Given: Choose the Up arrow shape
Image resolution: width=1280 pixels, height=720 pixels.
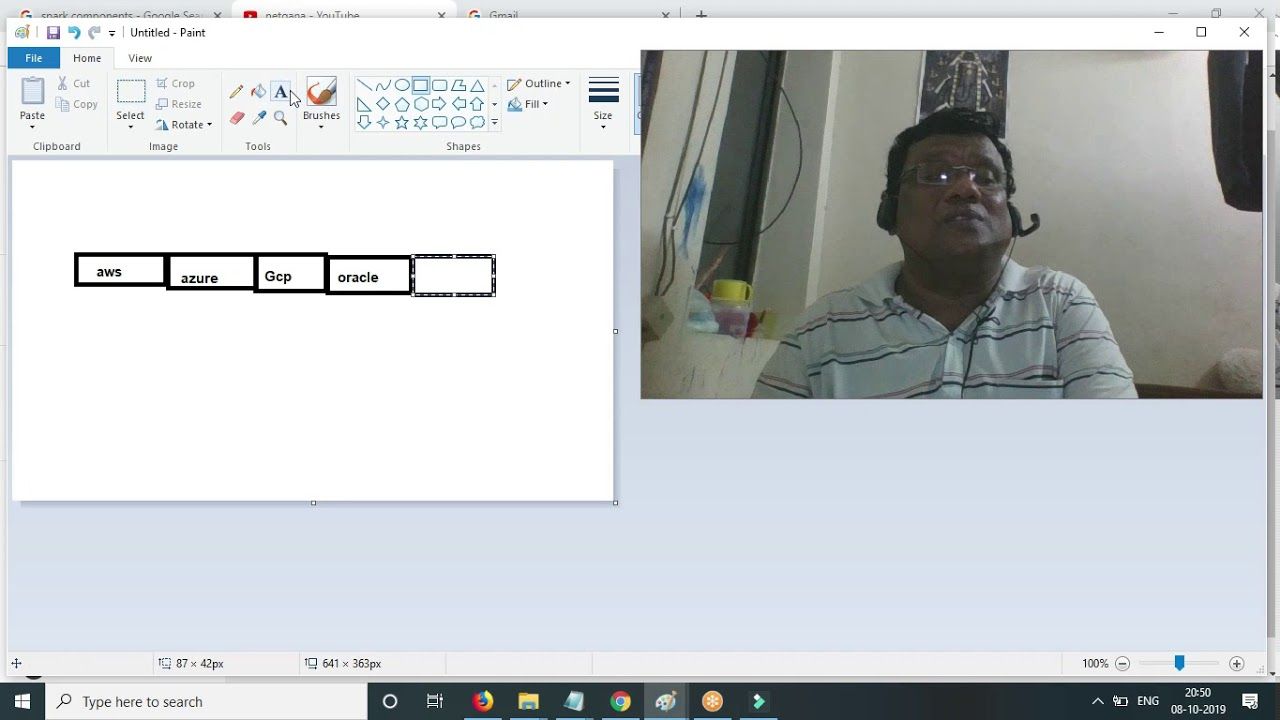Looking at the screenshot, I should 478,104.
